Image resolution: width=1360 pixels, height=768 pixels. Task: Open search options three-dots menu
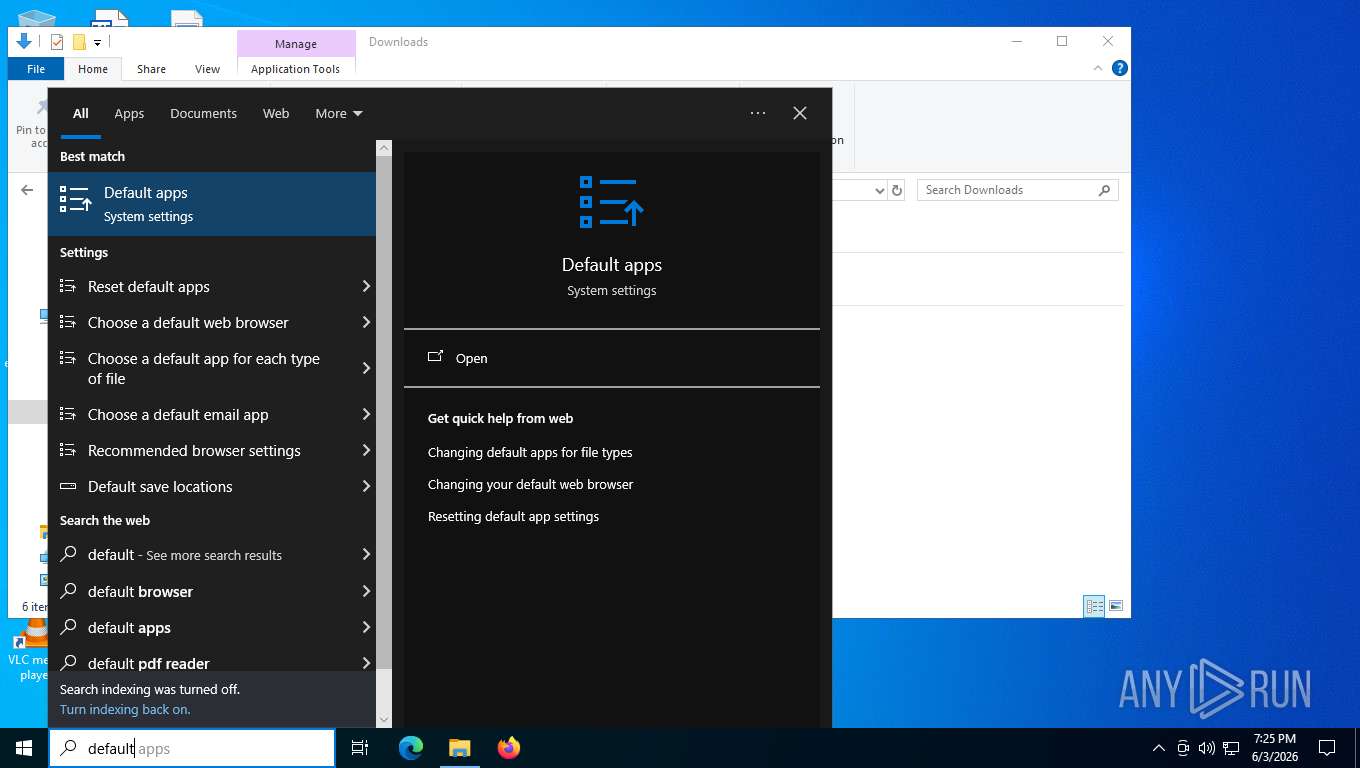coord(758,113)
